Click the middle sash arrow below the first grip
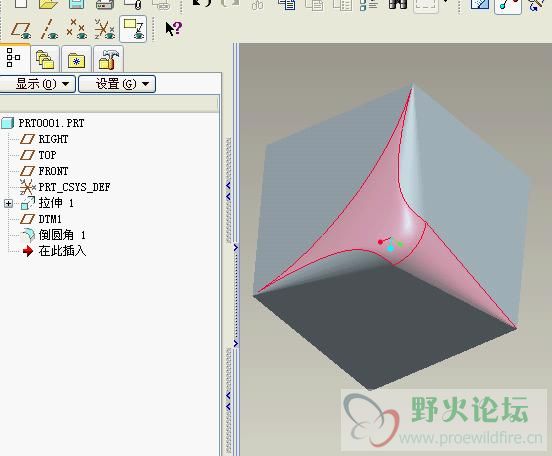Viewport: 552px width, 456px height. point(236,248)
